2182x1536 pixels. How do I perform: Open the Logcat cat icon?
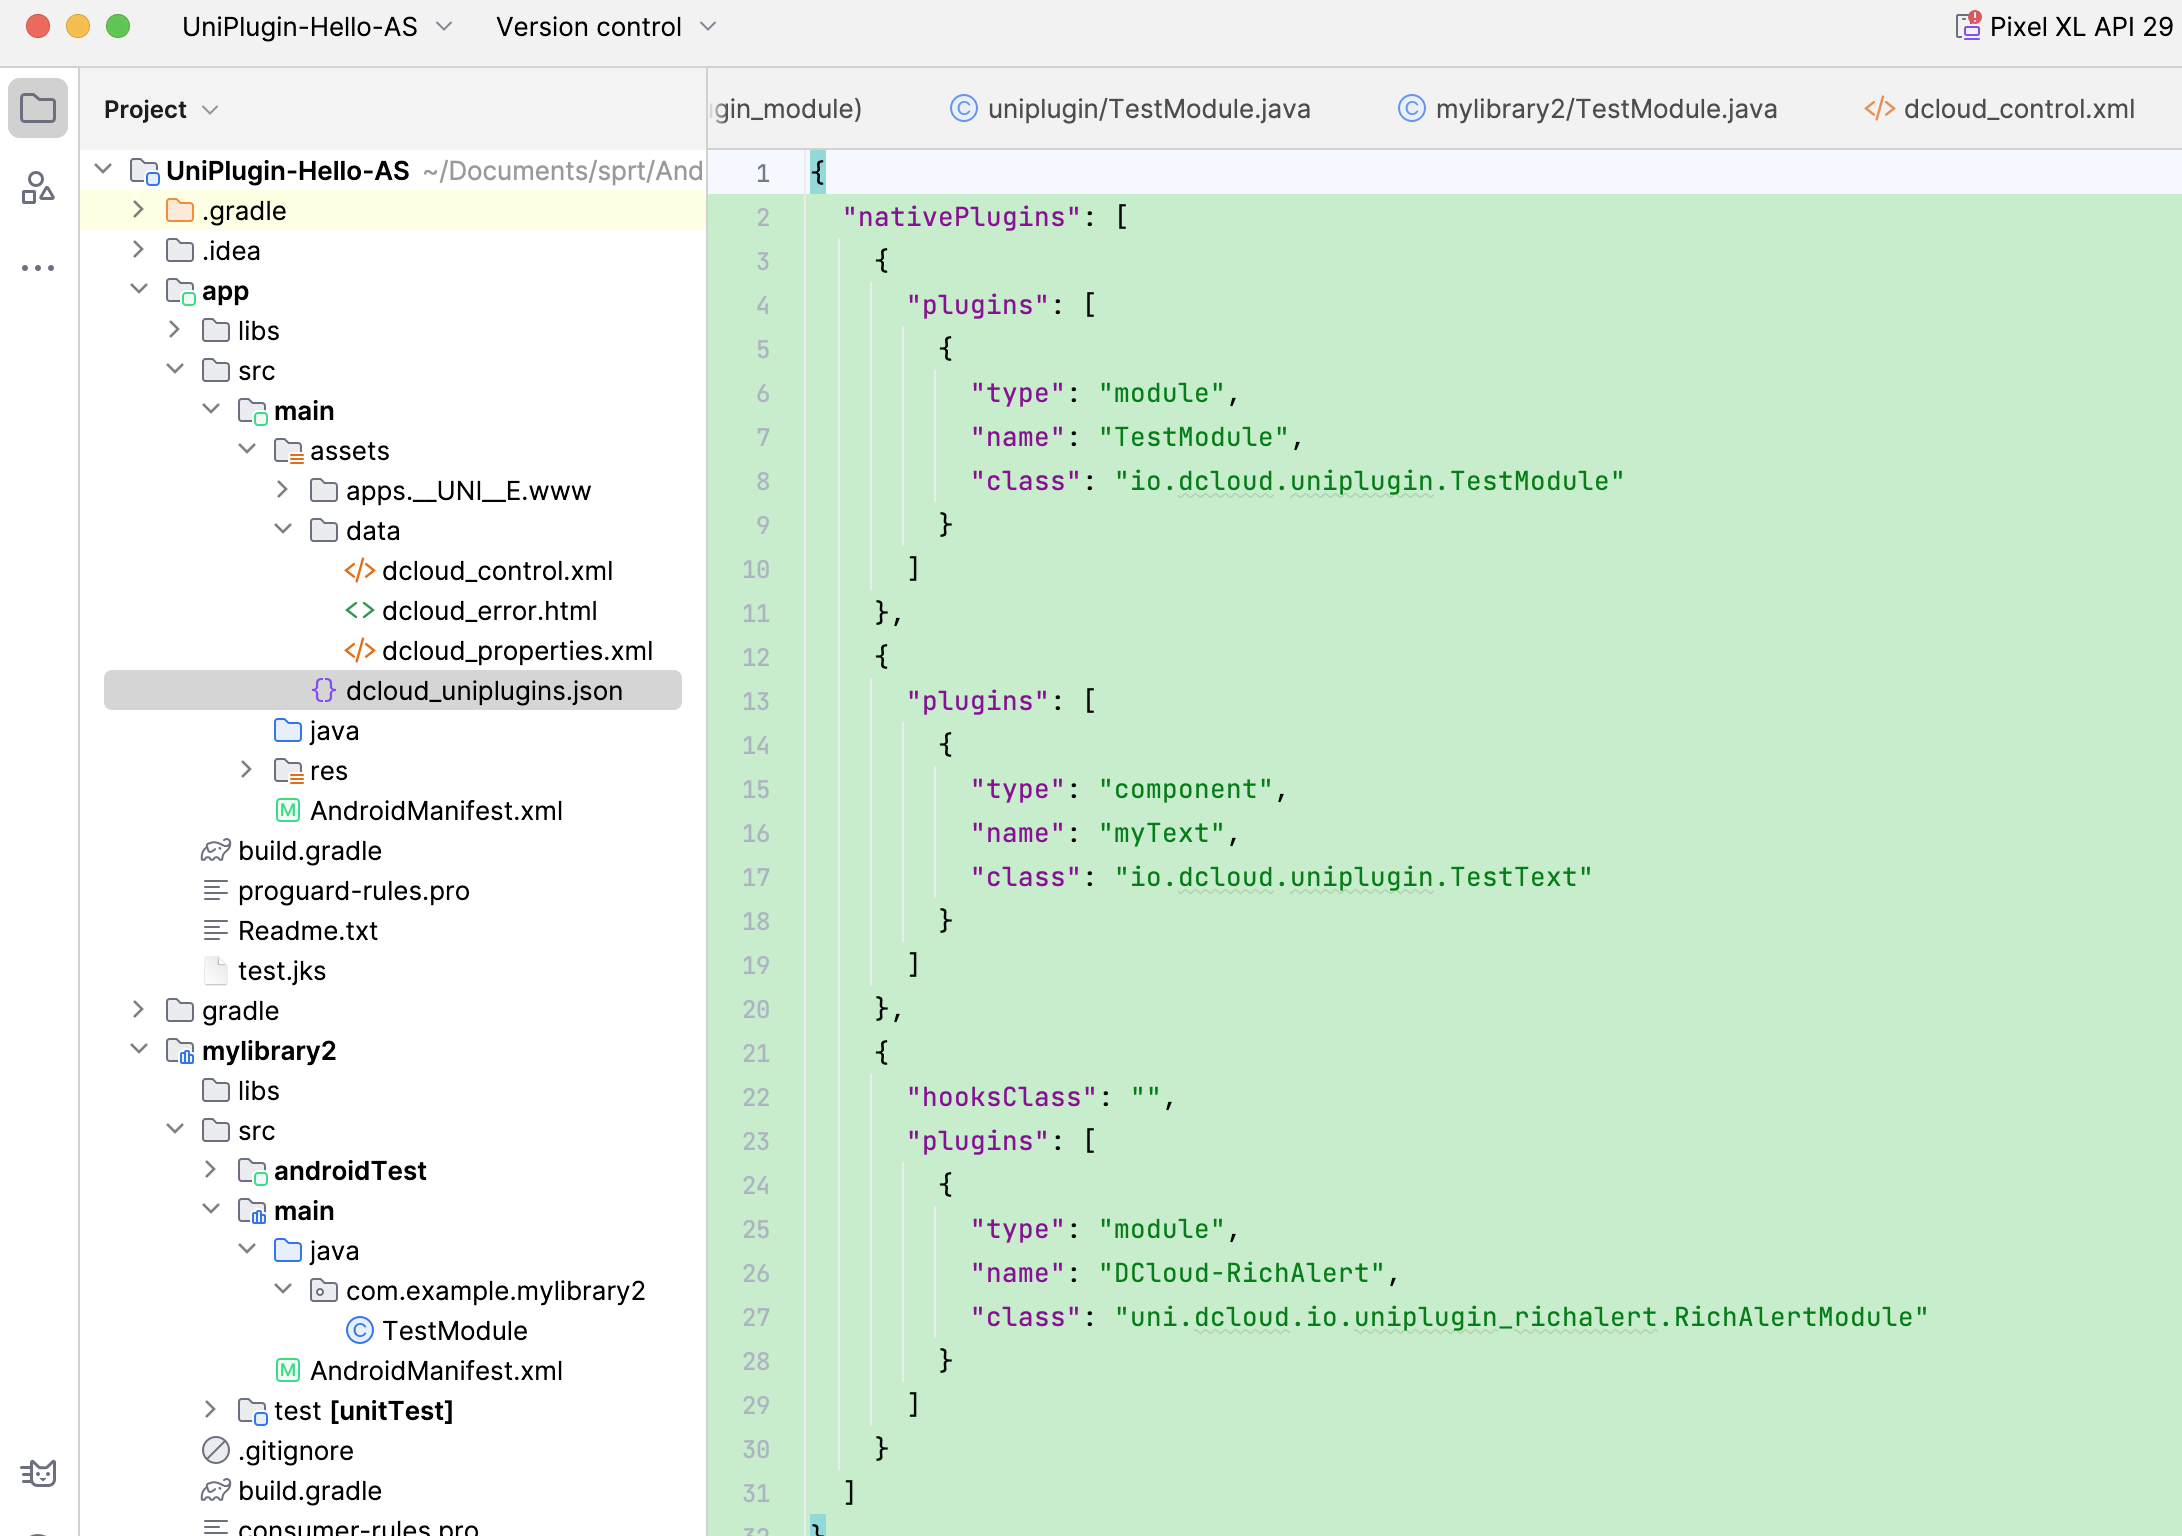click(38, 1473)
